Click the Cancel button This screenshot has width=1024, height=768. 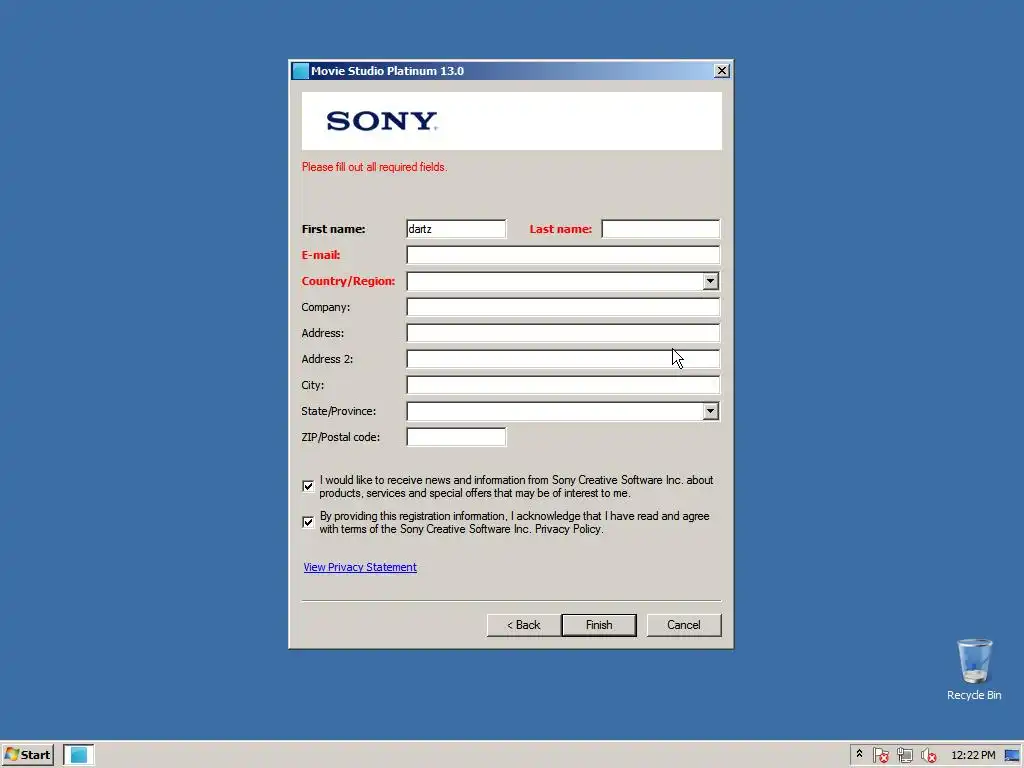tap(684, 625)
